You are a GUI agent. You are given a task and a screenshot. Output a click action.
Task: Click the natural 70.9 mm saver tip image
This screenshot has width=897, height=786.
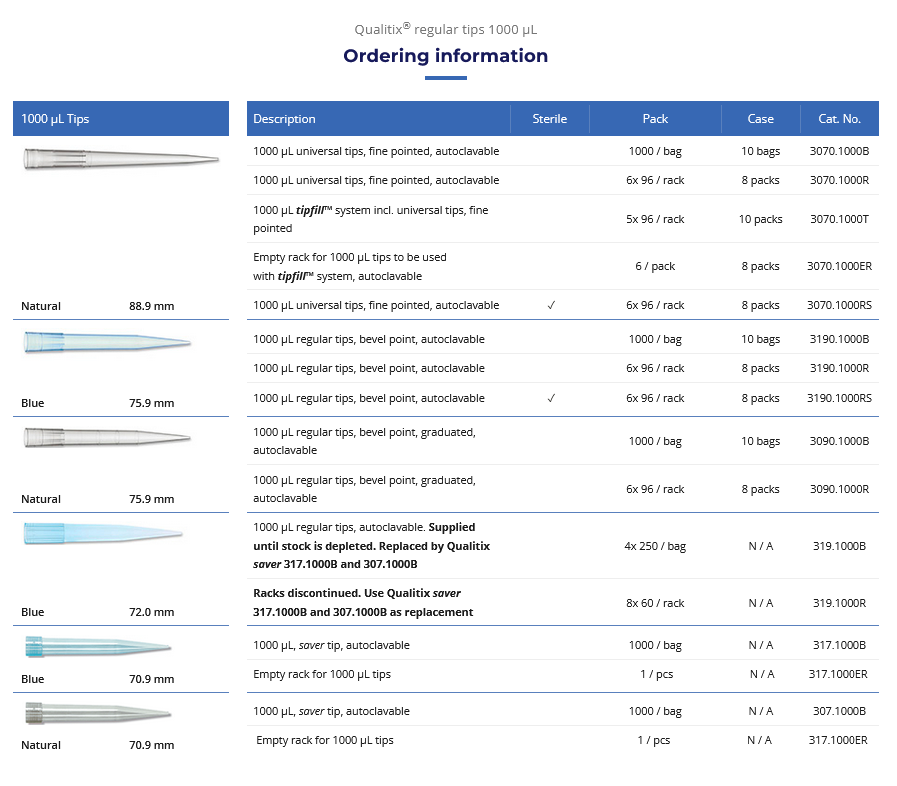coord(98,713)
